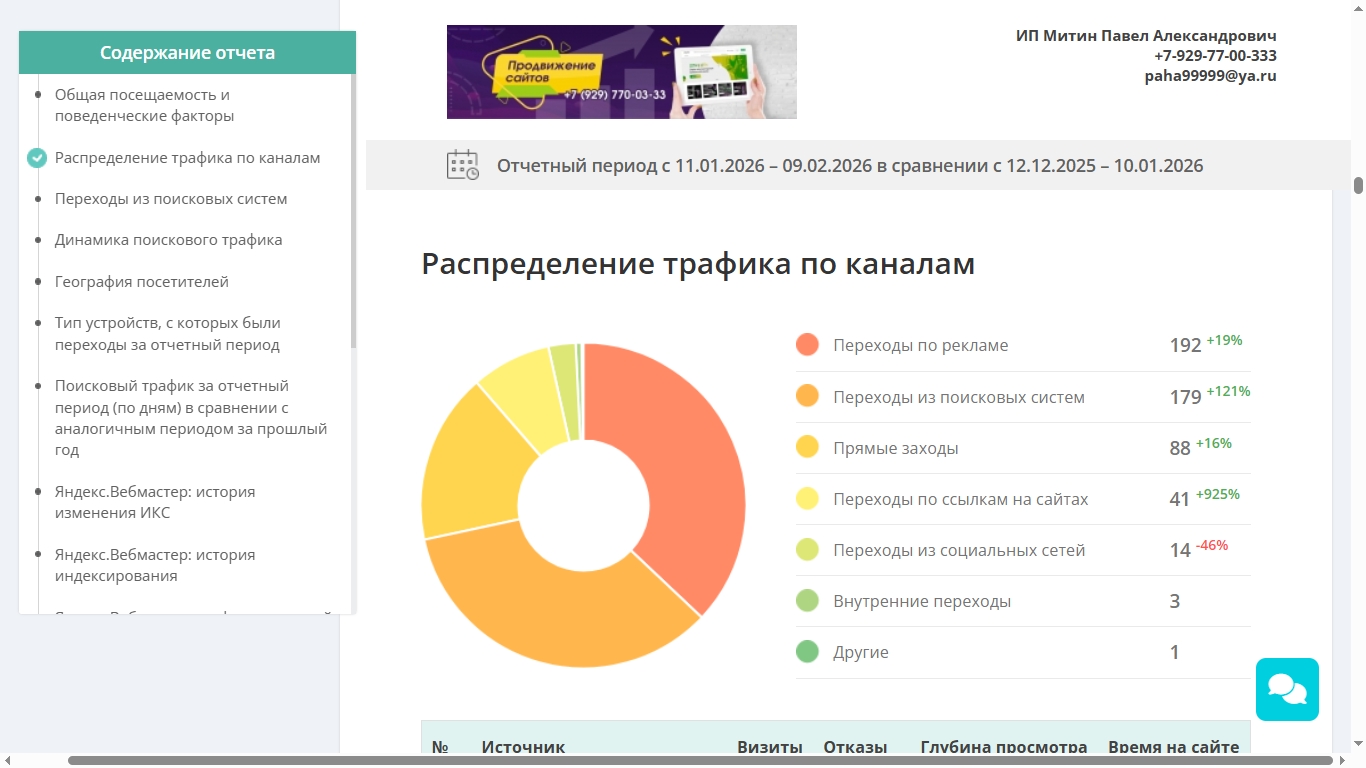Open the chat widget icon

[1287, 689]
